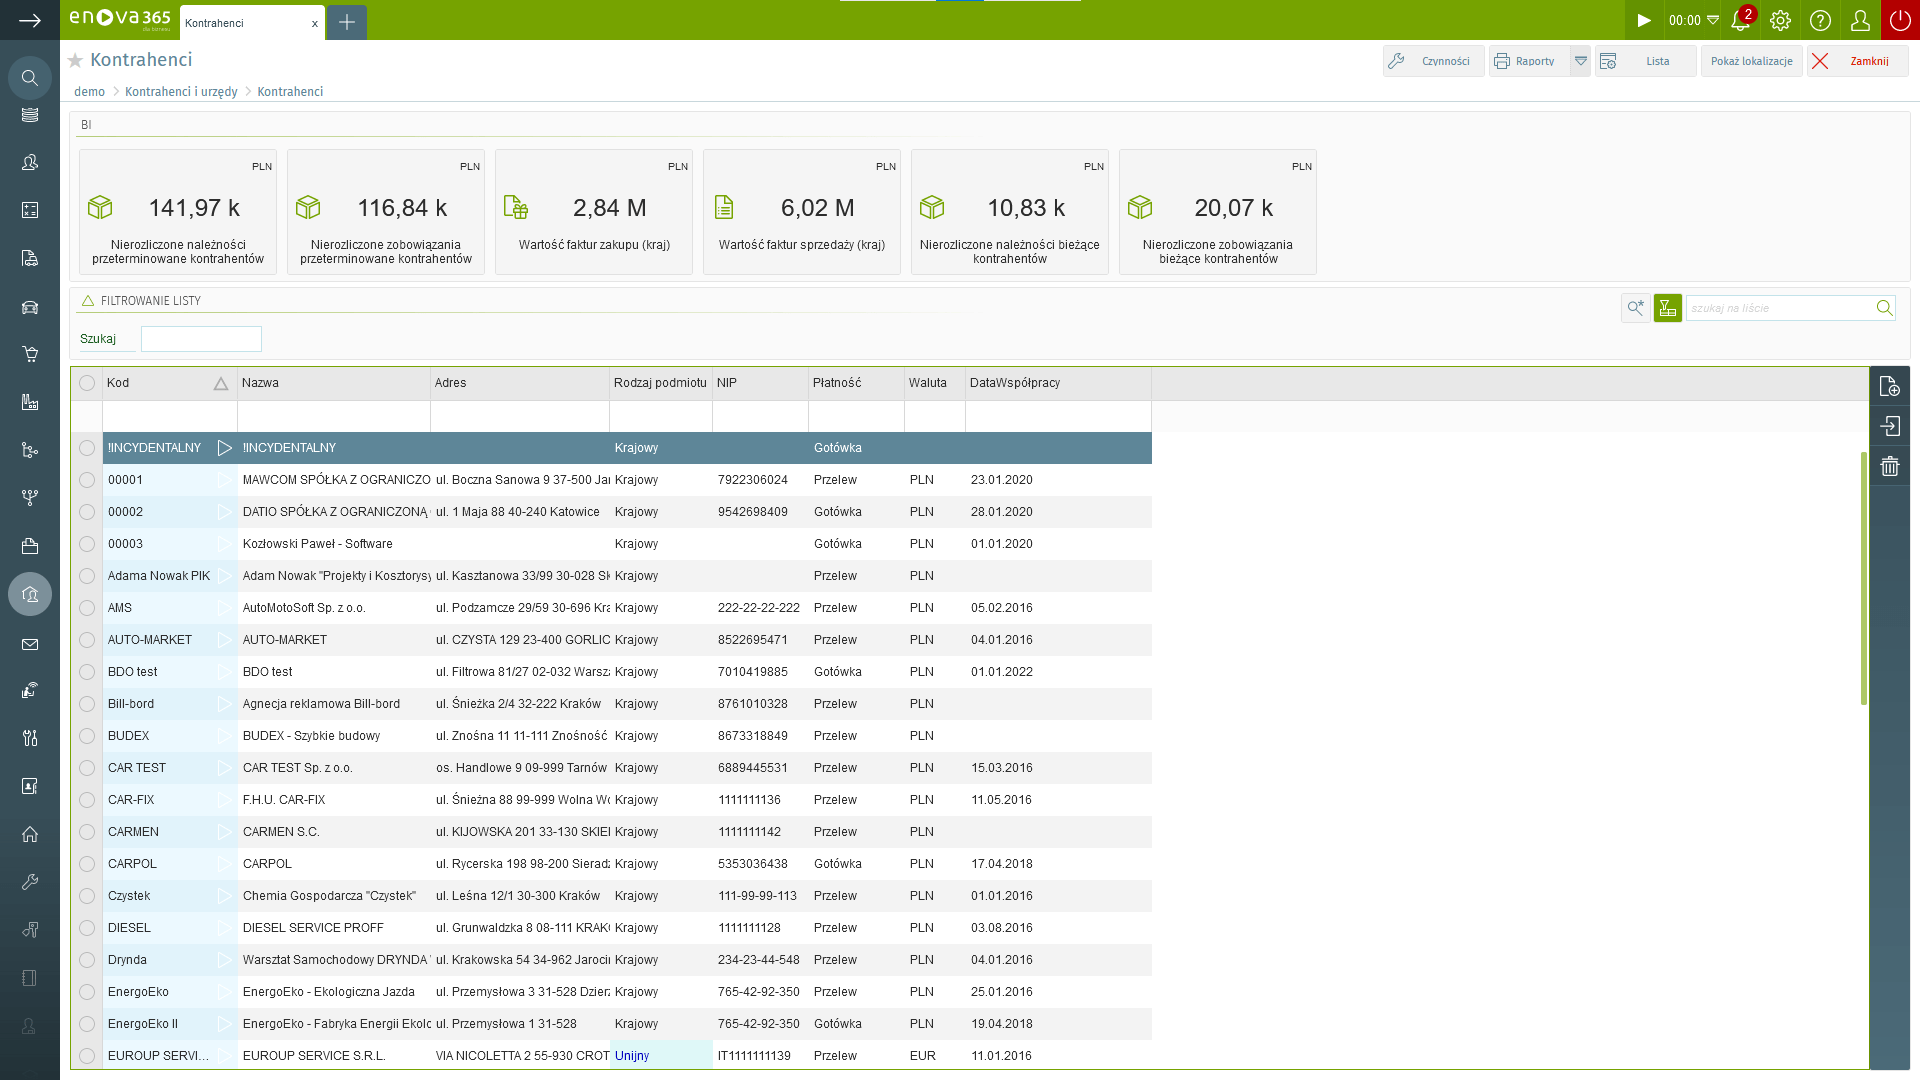Screen dimensions: 1920x1080
Task: Toggle favorite star next to Kontrahenci title
Action: (x=75, y=61)
